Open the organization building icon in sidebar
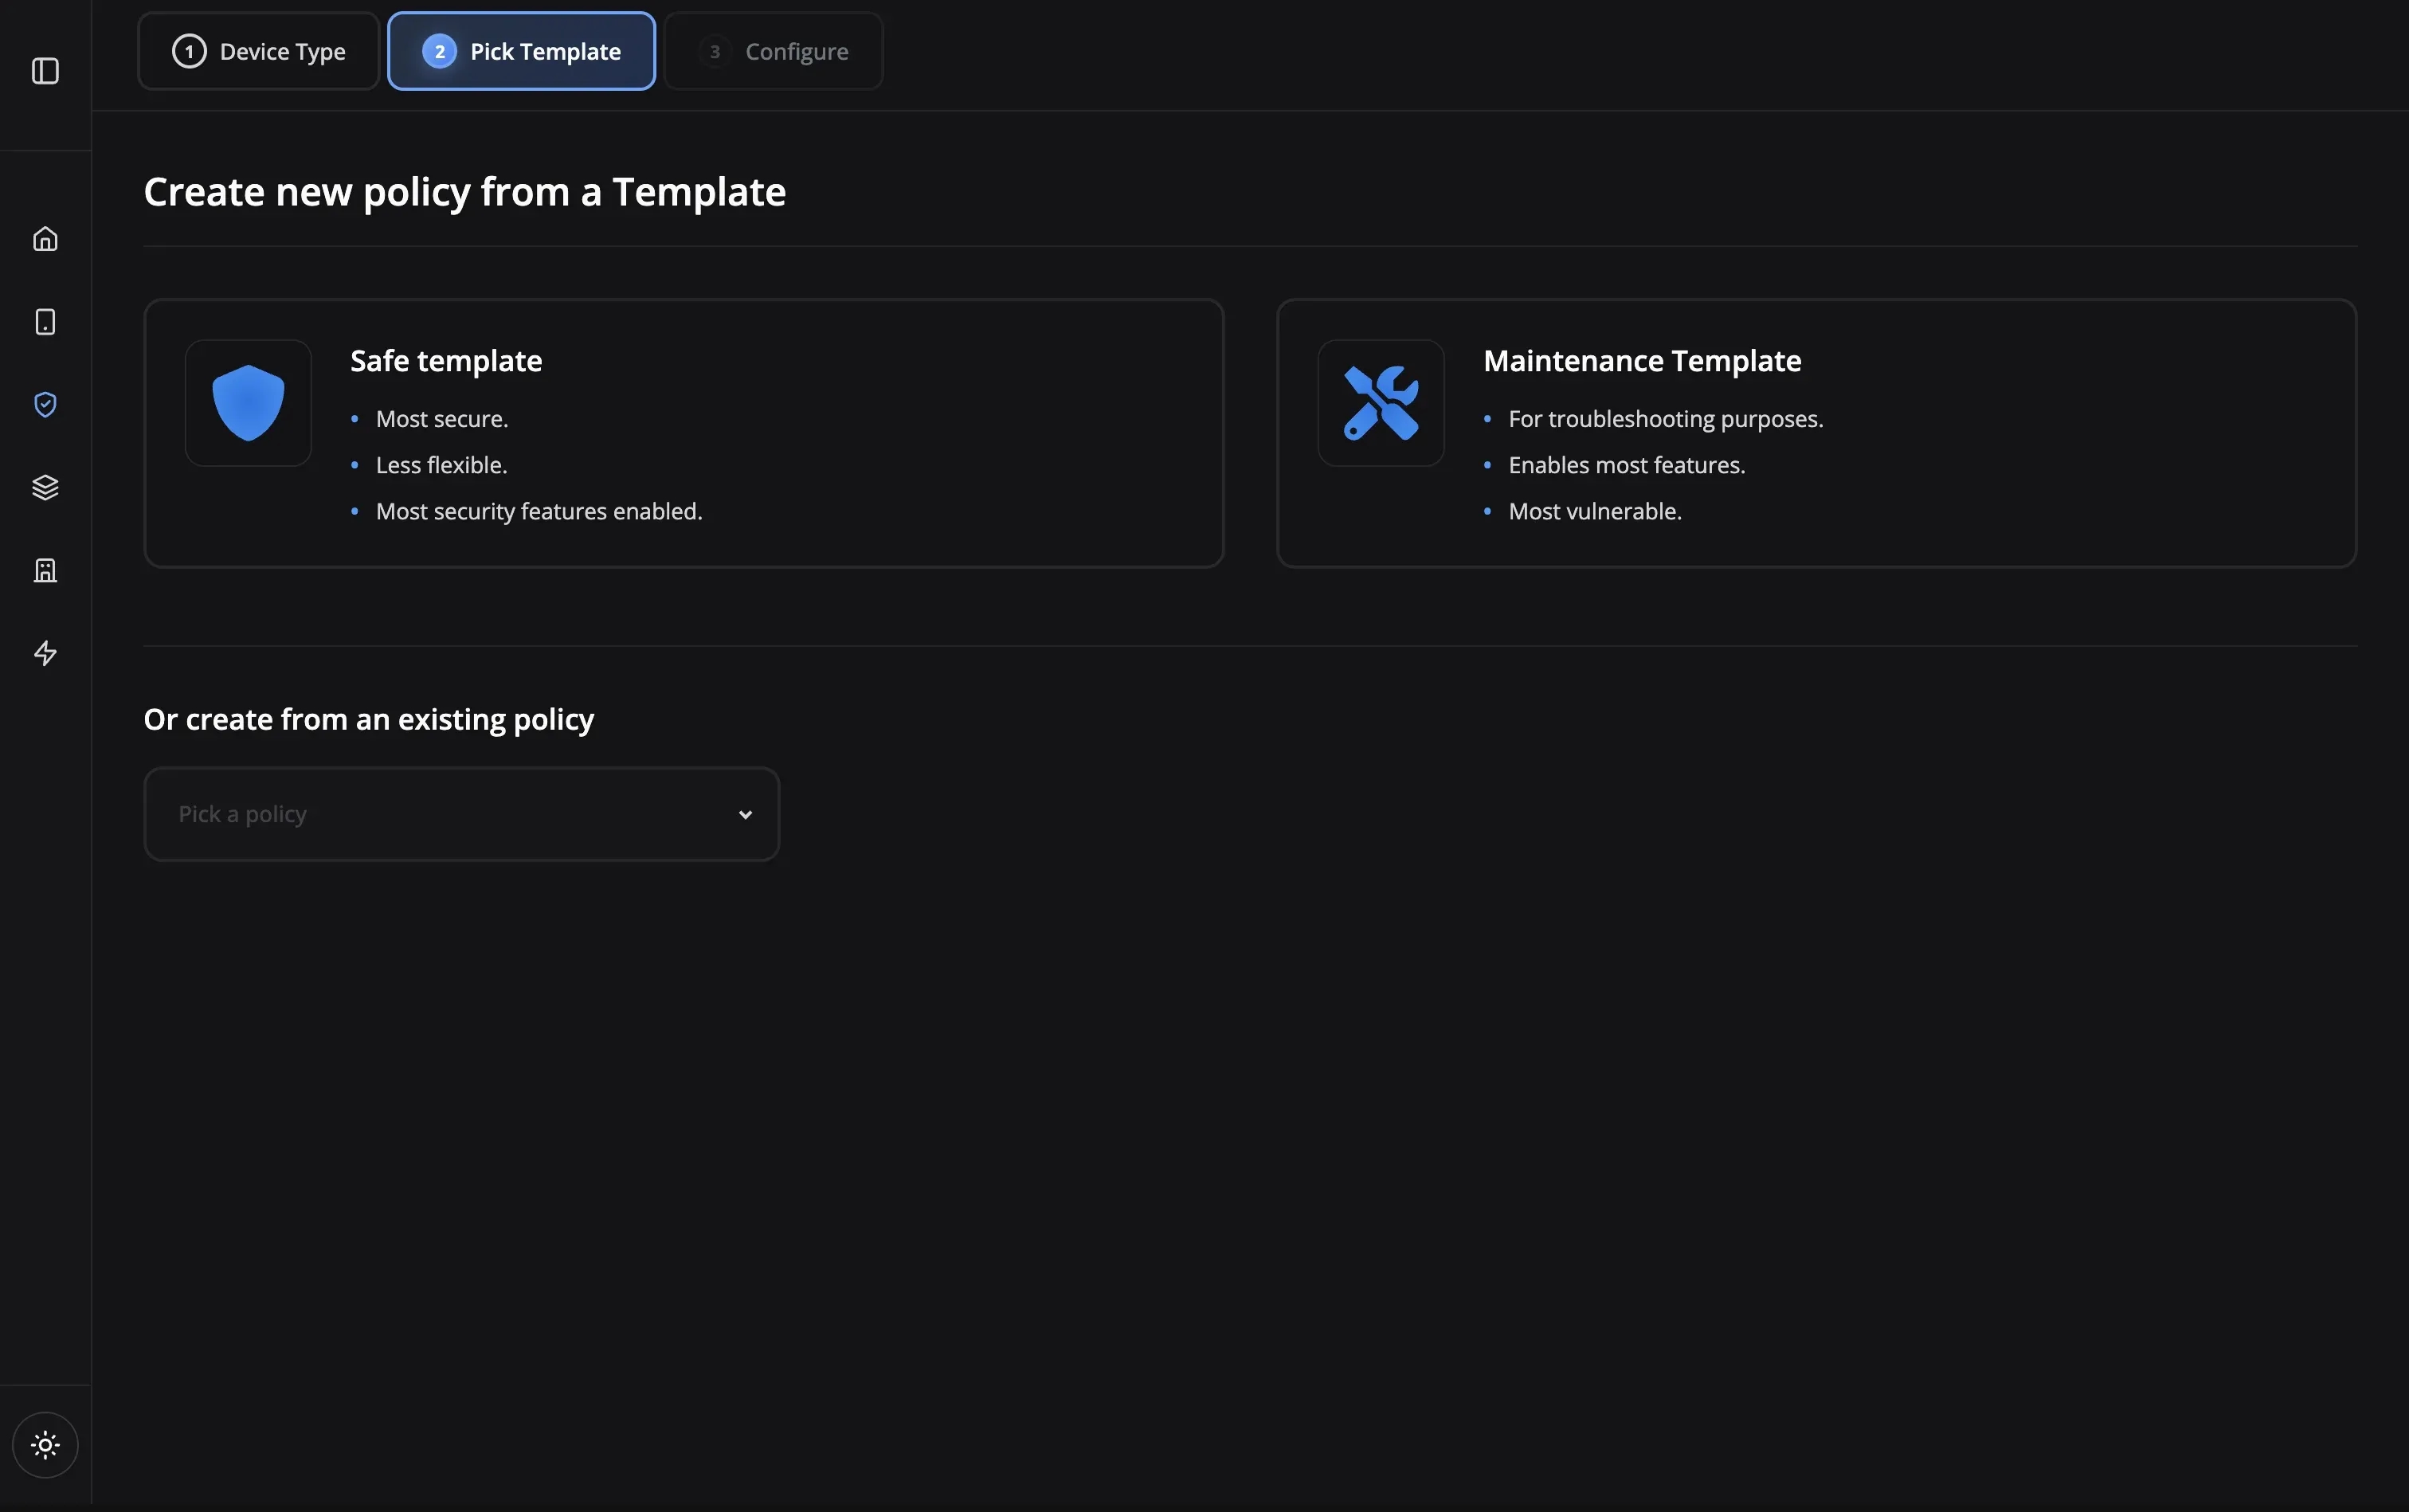2409x1512 pixels. tap(45, 570)
